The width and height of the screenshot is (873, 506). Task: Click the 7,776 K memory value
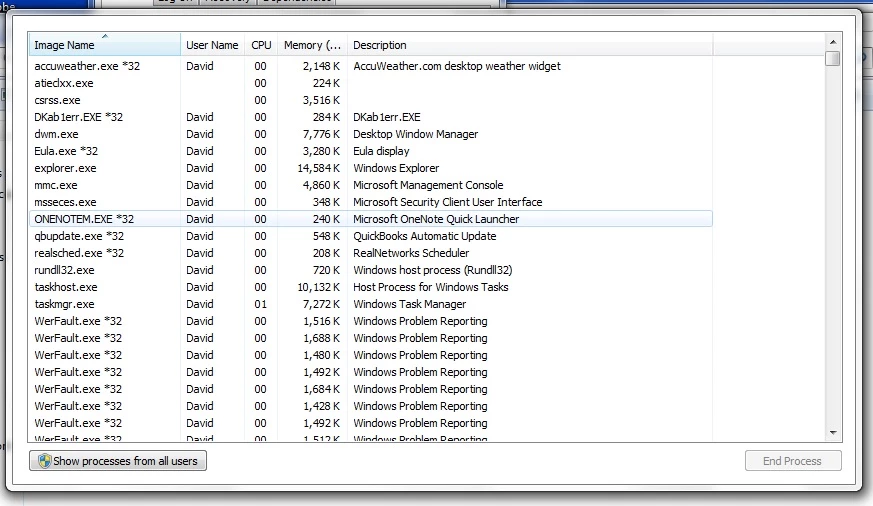(321, 134)
